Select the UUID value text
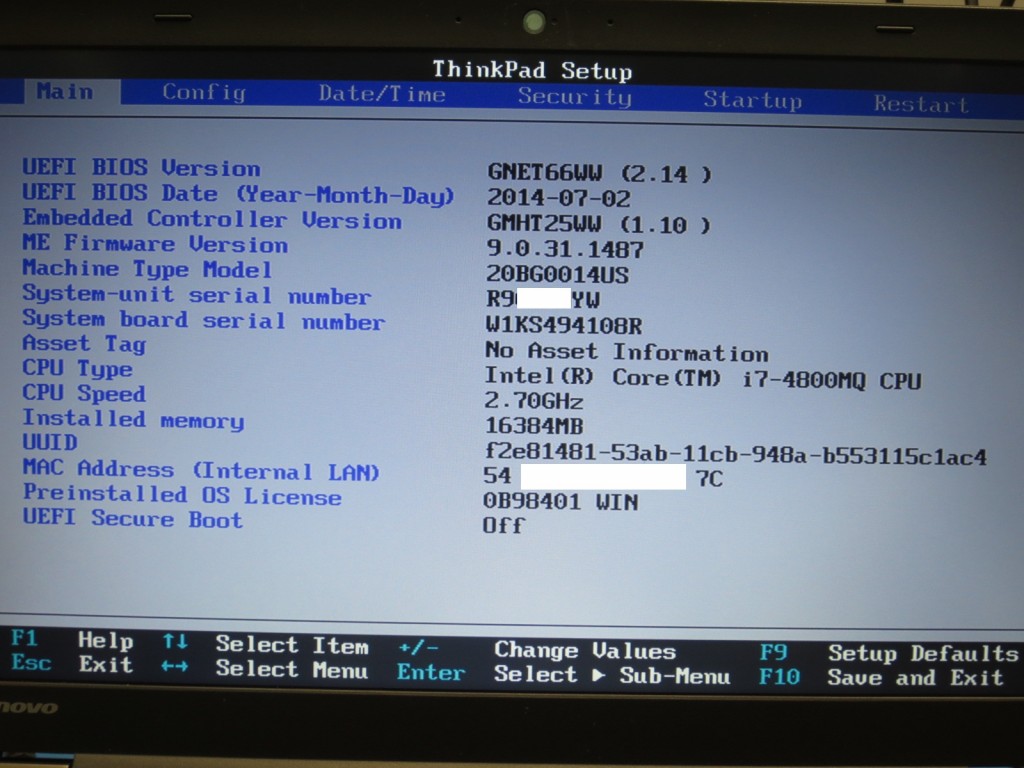This screenshot has height=768, width=1024. pyautogui.click(x=735, y=456)
